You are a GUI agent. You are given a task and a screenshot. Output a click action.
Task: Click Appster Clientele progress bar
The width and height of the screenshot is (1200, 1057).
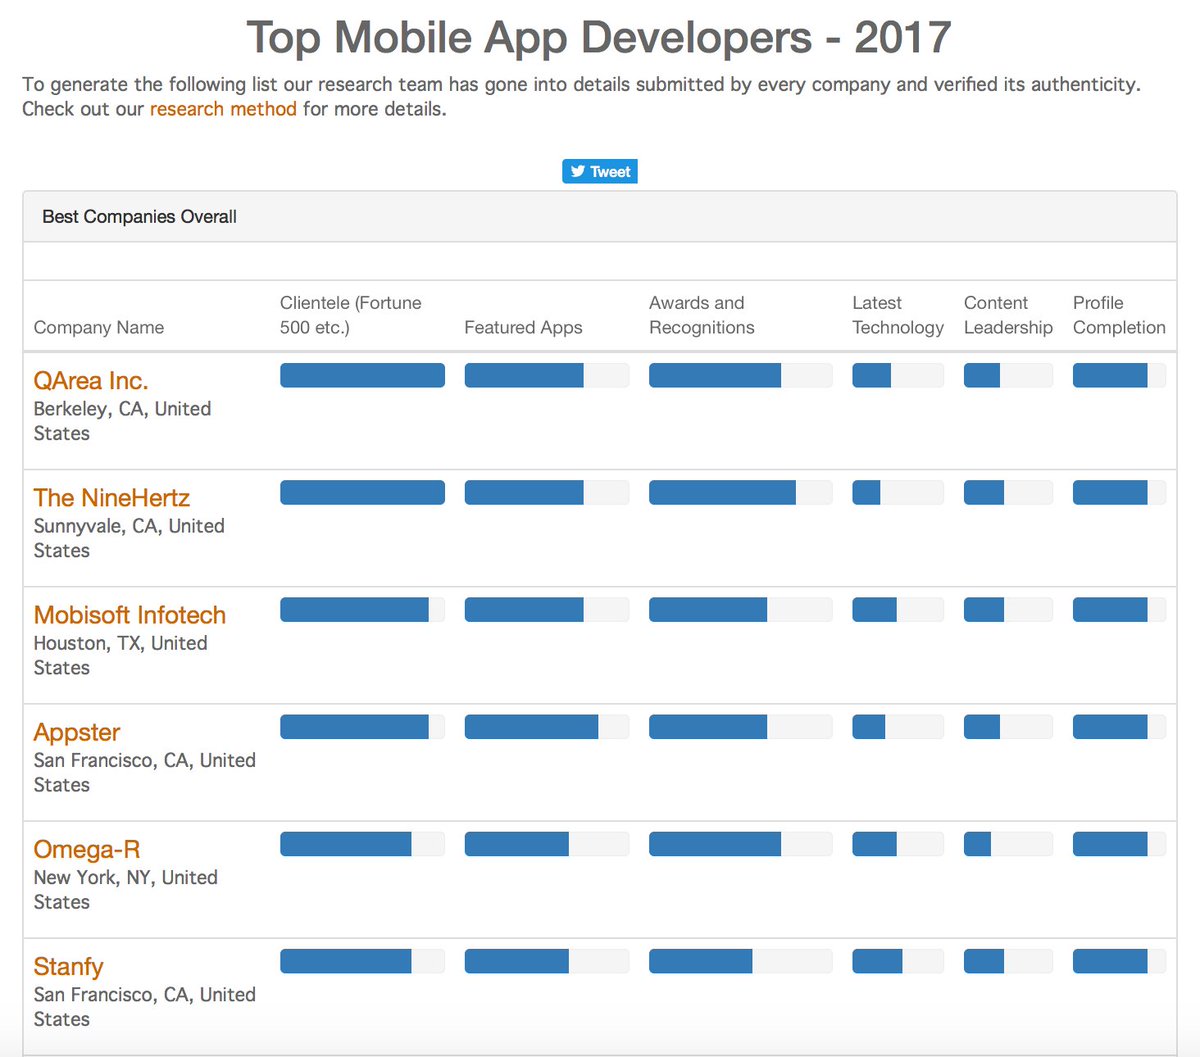(x=362, y=726)
